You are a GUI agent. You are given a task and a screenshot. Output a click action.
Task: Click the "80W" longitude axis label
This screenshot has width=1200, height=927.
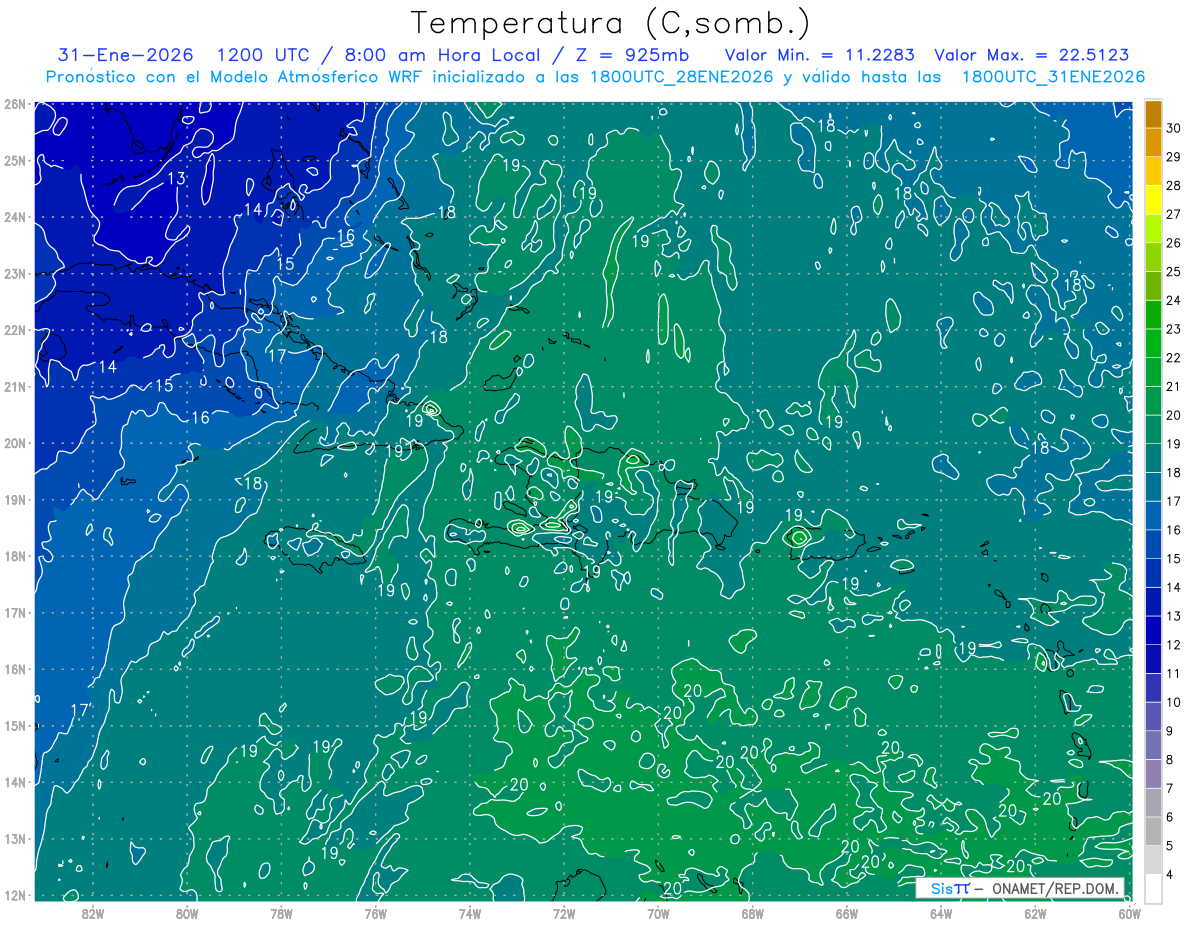187,912
